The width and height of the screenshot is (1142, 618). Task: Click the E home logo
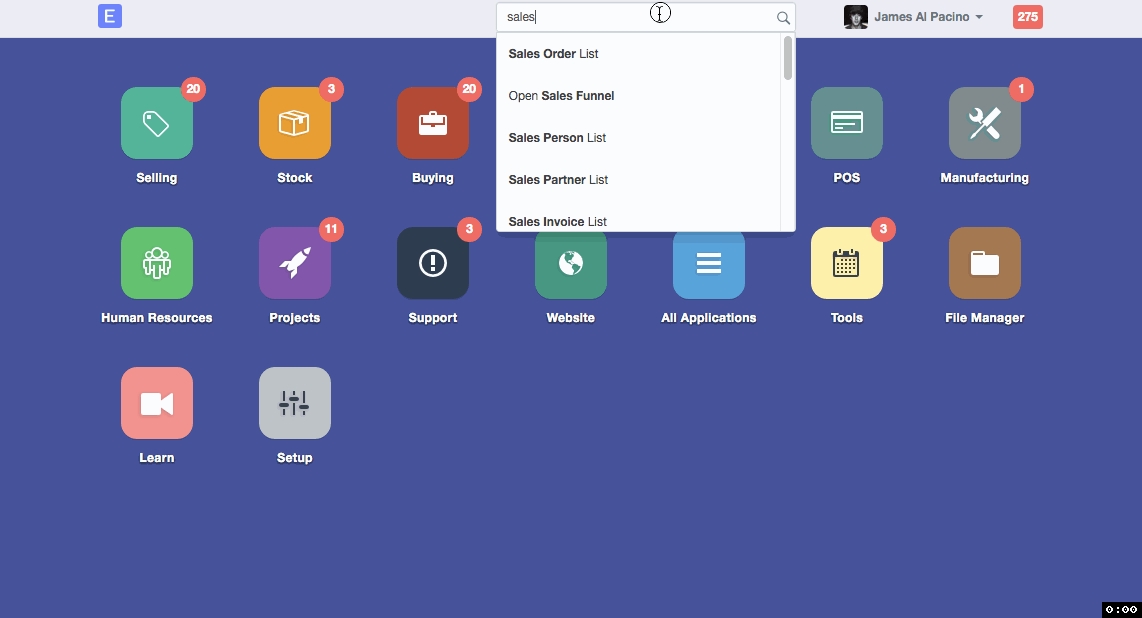[110, 16]
